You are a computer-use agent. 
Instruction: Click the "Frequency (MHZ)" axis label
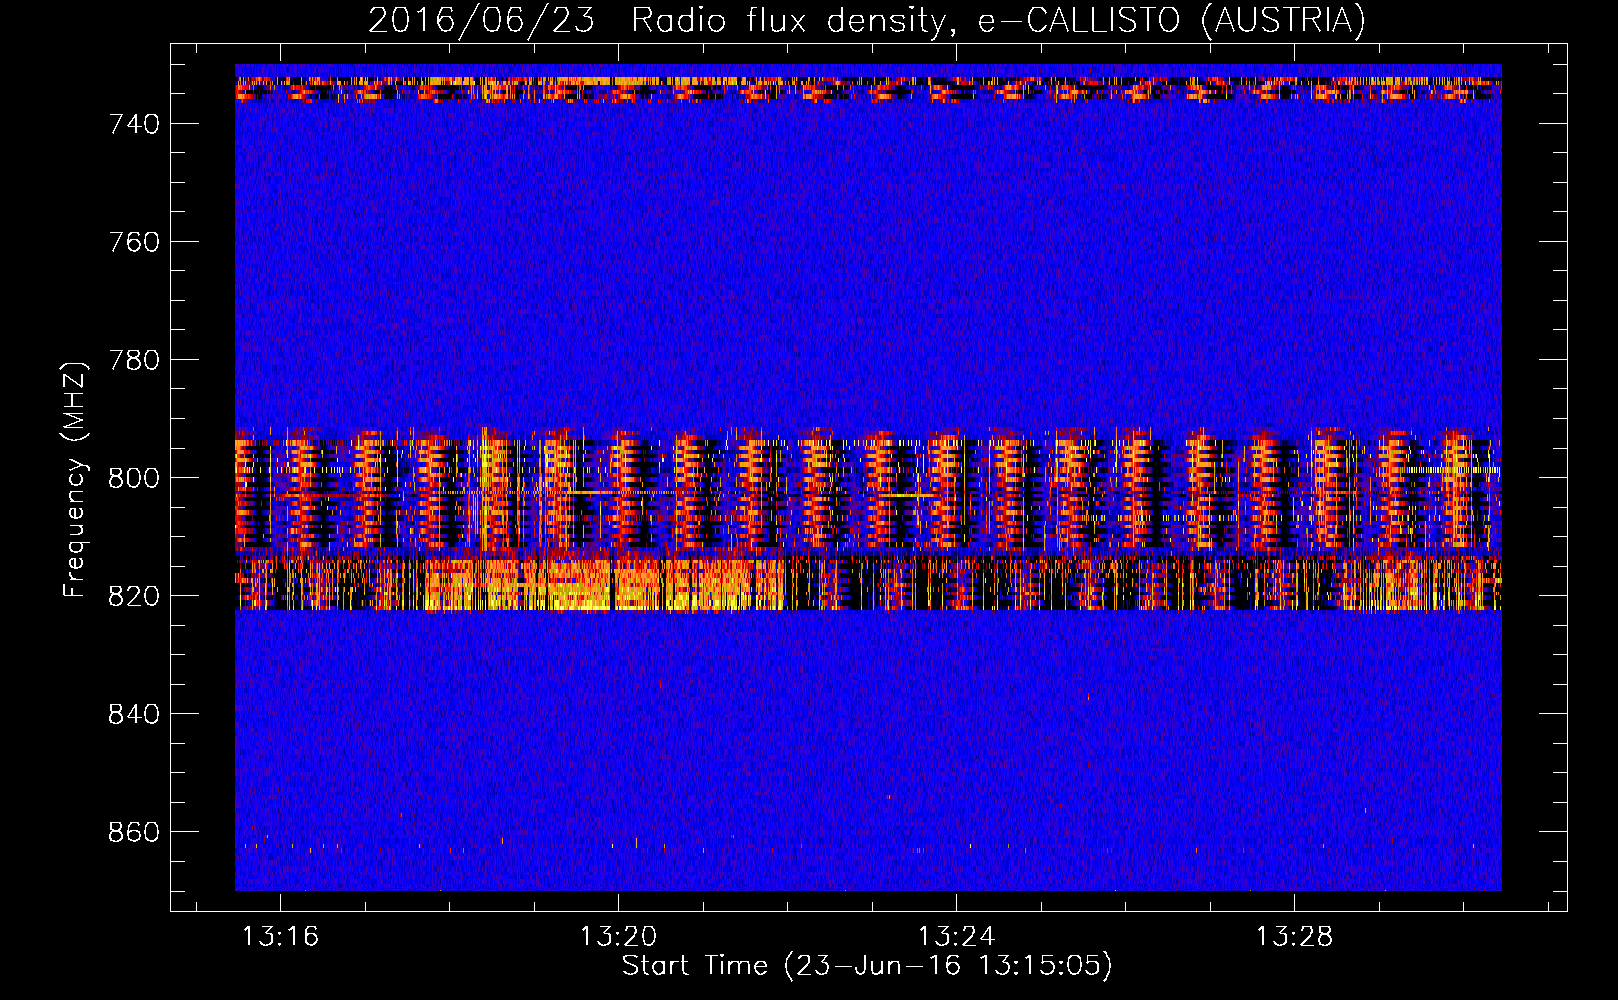[x=75, y=478]
